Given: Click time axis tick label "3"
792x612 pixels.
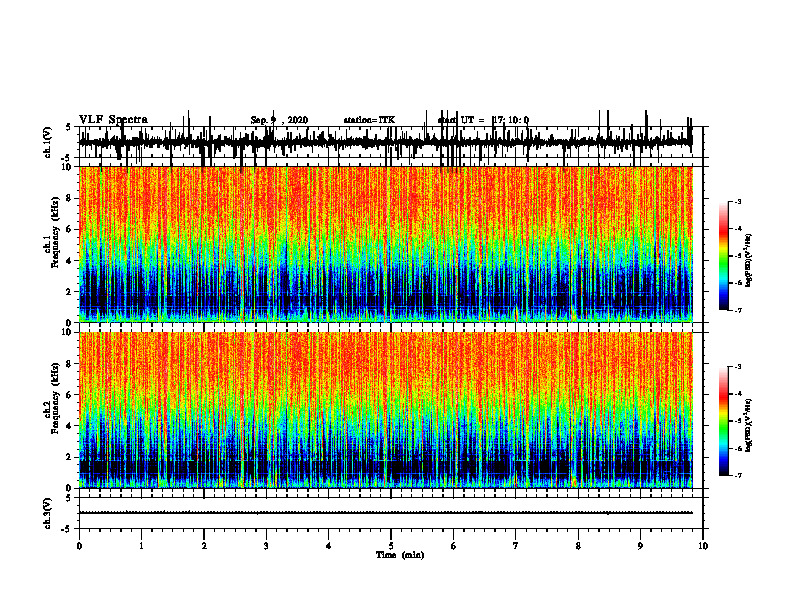Looking at the screenshot, I should tap(266, 546).
